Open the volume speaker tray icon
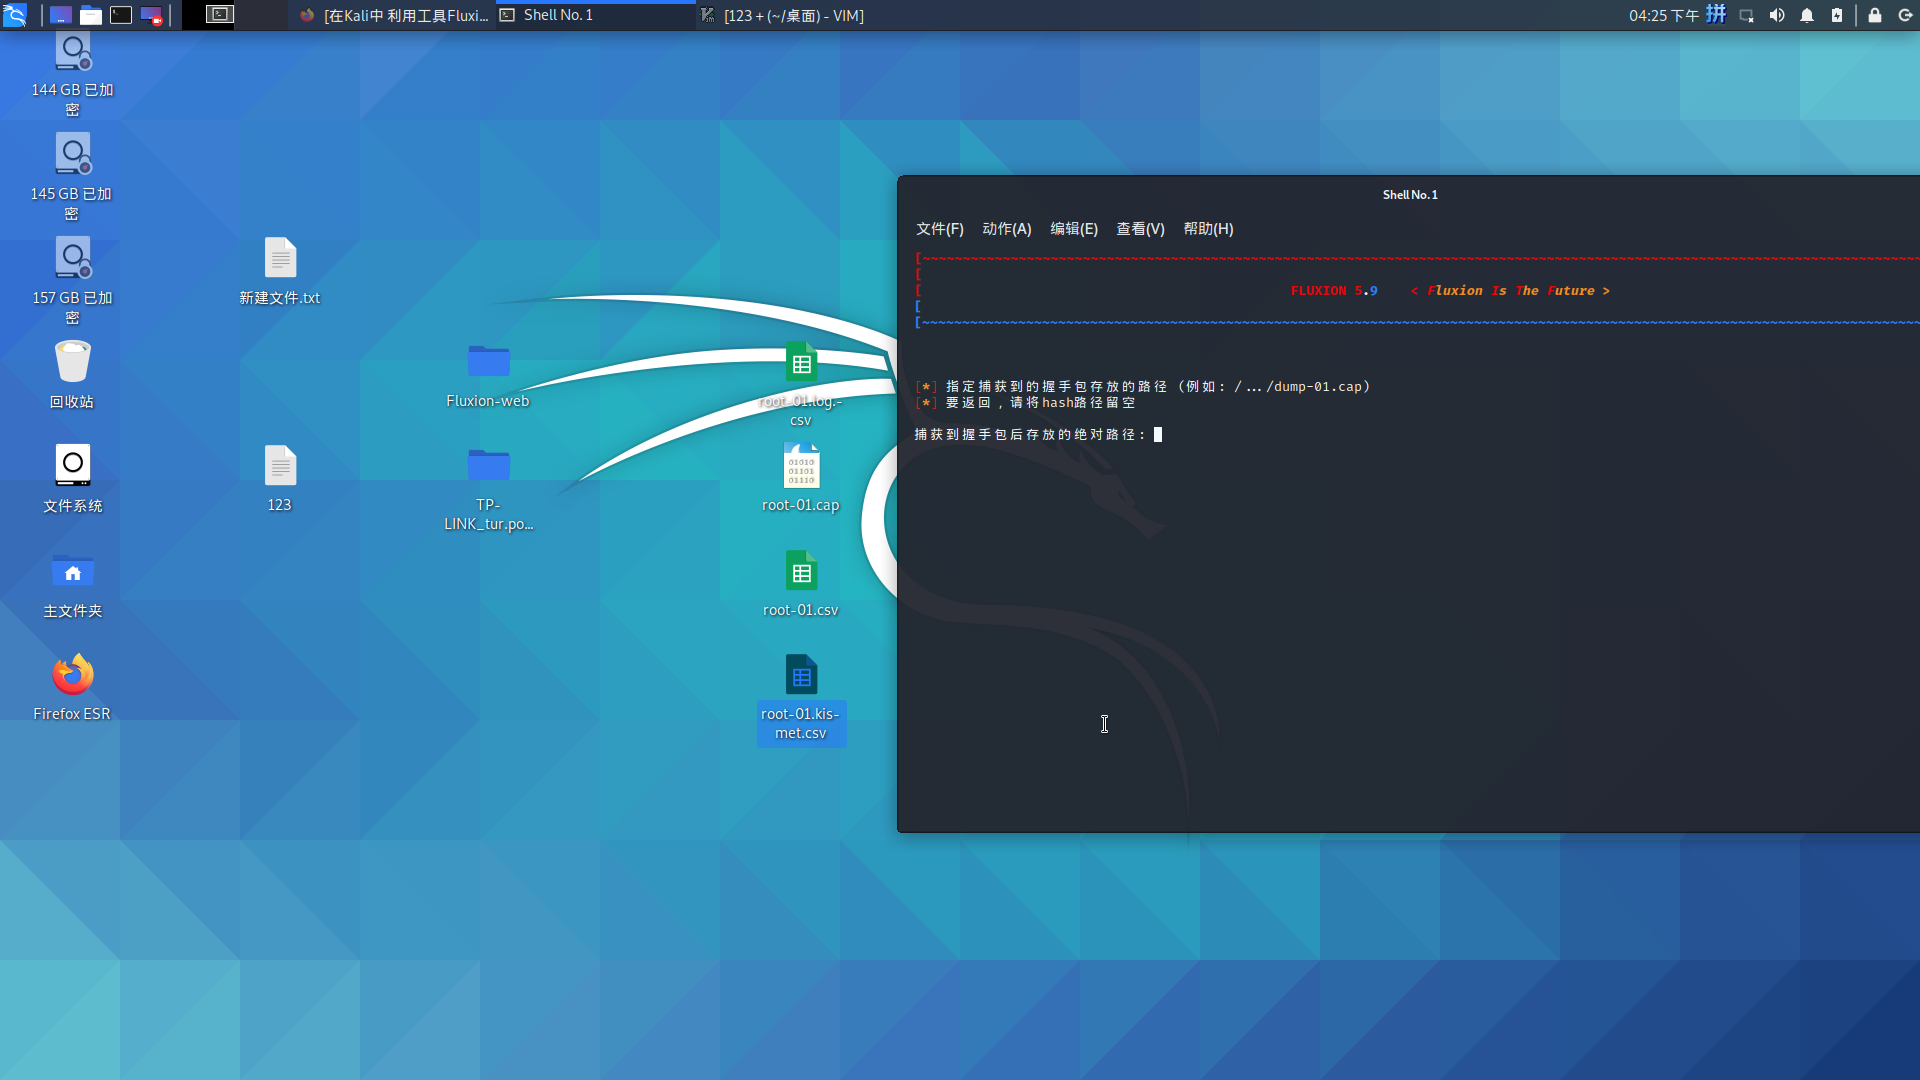This screenshot has width=1920, height=1080. tap(1777, 15)
